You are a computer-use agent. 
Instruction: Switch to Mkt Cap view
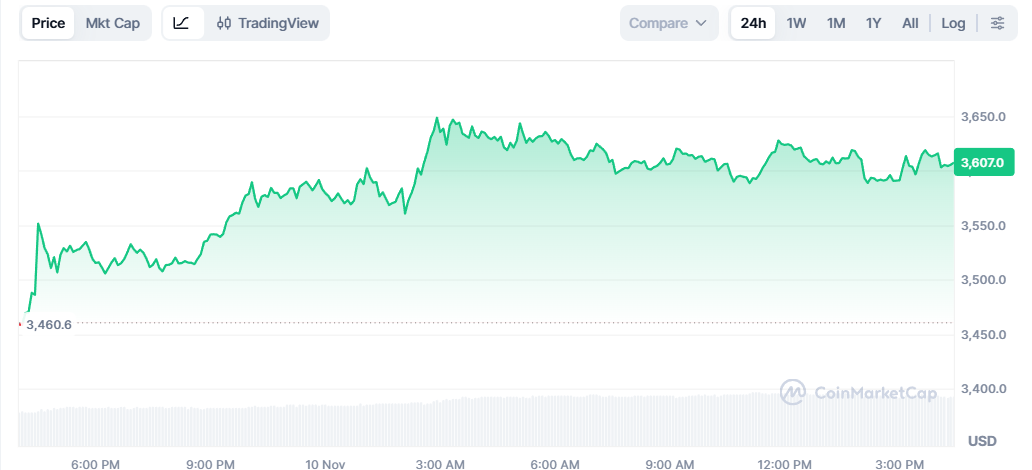click(113, 23)
